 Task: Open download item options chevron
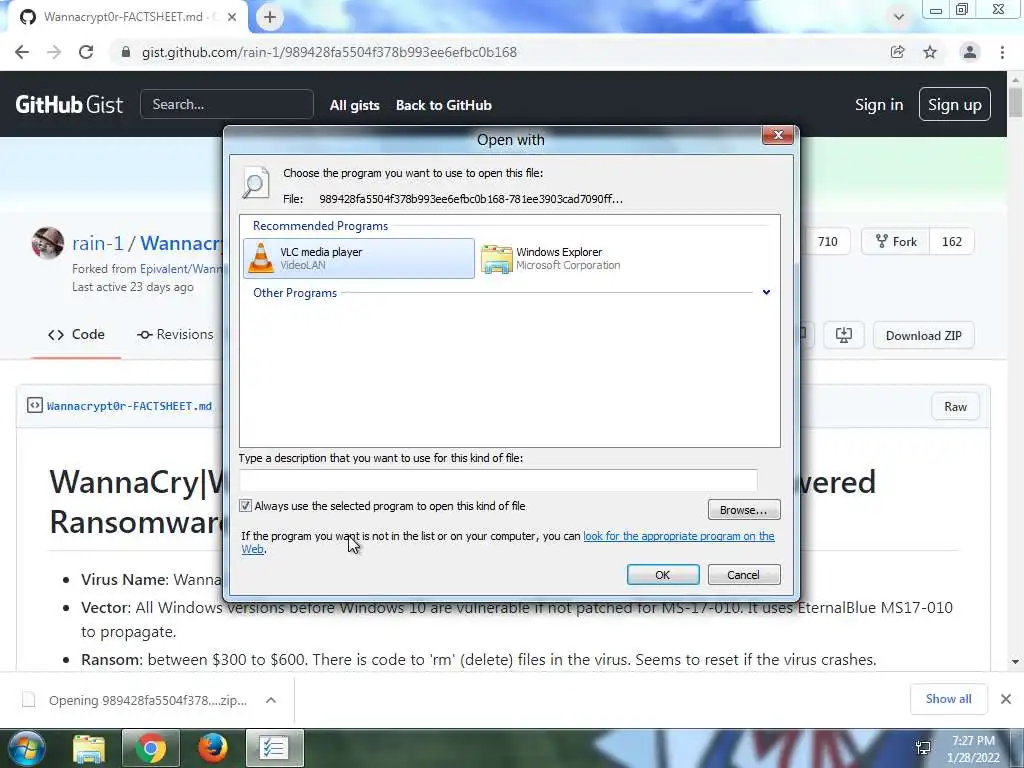[271, 700]
